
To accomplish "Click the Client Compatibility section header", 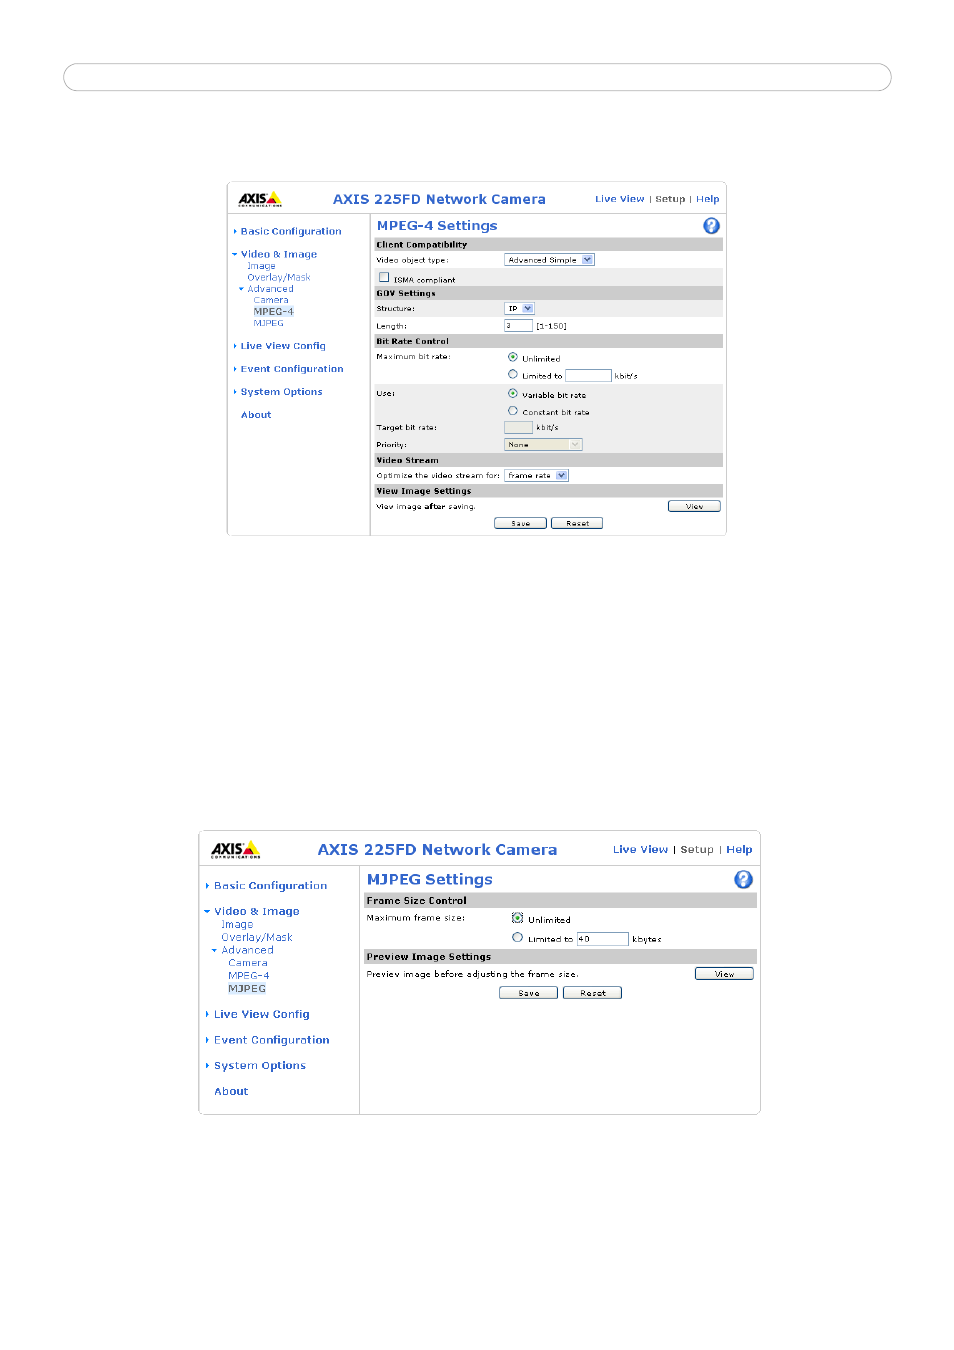I will pyautogui.click(x=548, y=245).
